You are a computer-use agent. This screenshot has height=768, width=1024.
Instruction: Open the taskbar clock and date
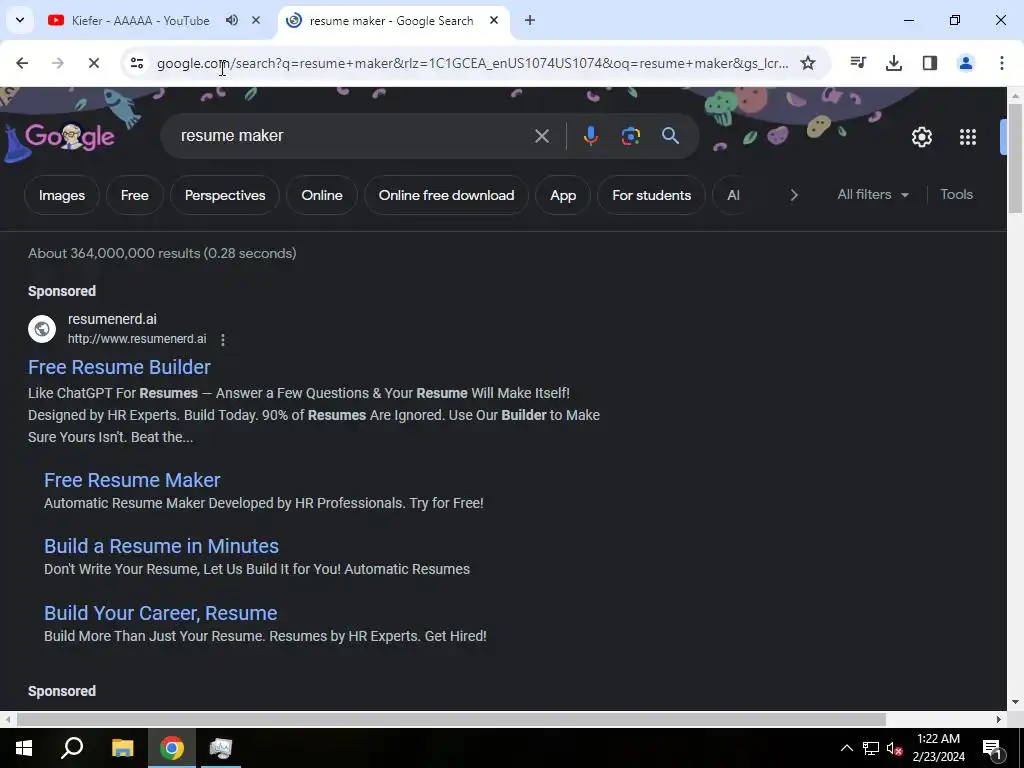tap(938, 748)
